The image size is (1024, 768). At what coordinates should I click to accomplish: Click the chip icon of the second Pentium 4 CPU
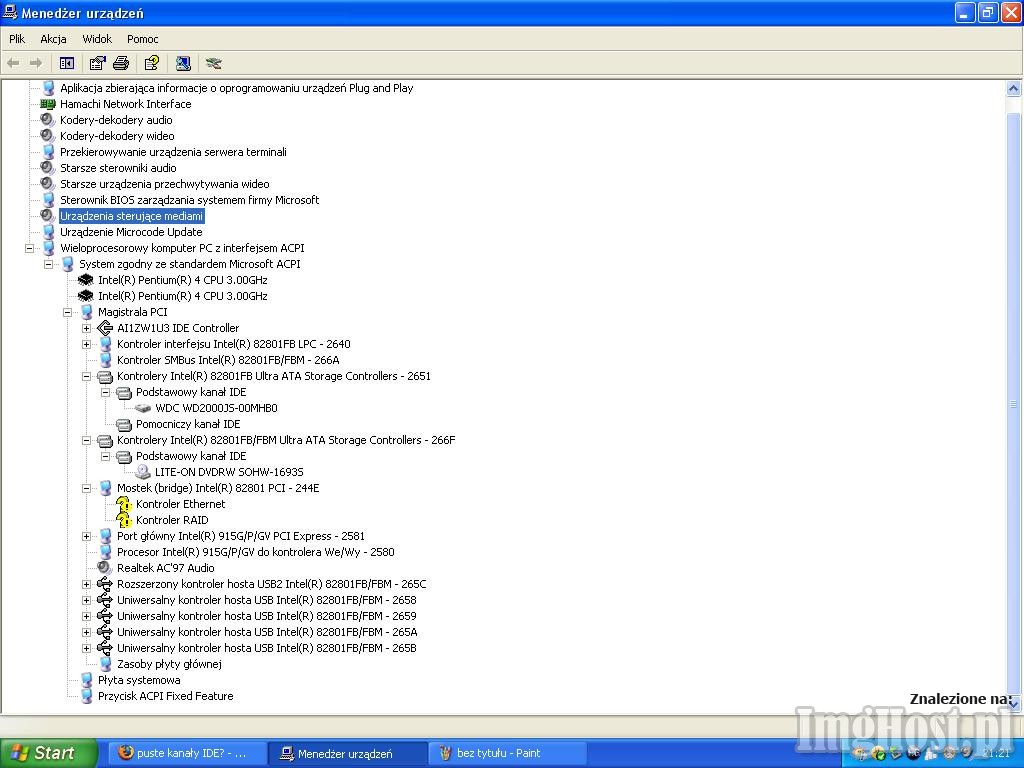pyautogui.click(x=86, y=296)
